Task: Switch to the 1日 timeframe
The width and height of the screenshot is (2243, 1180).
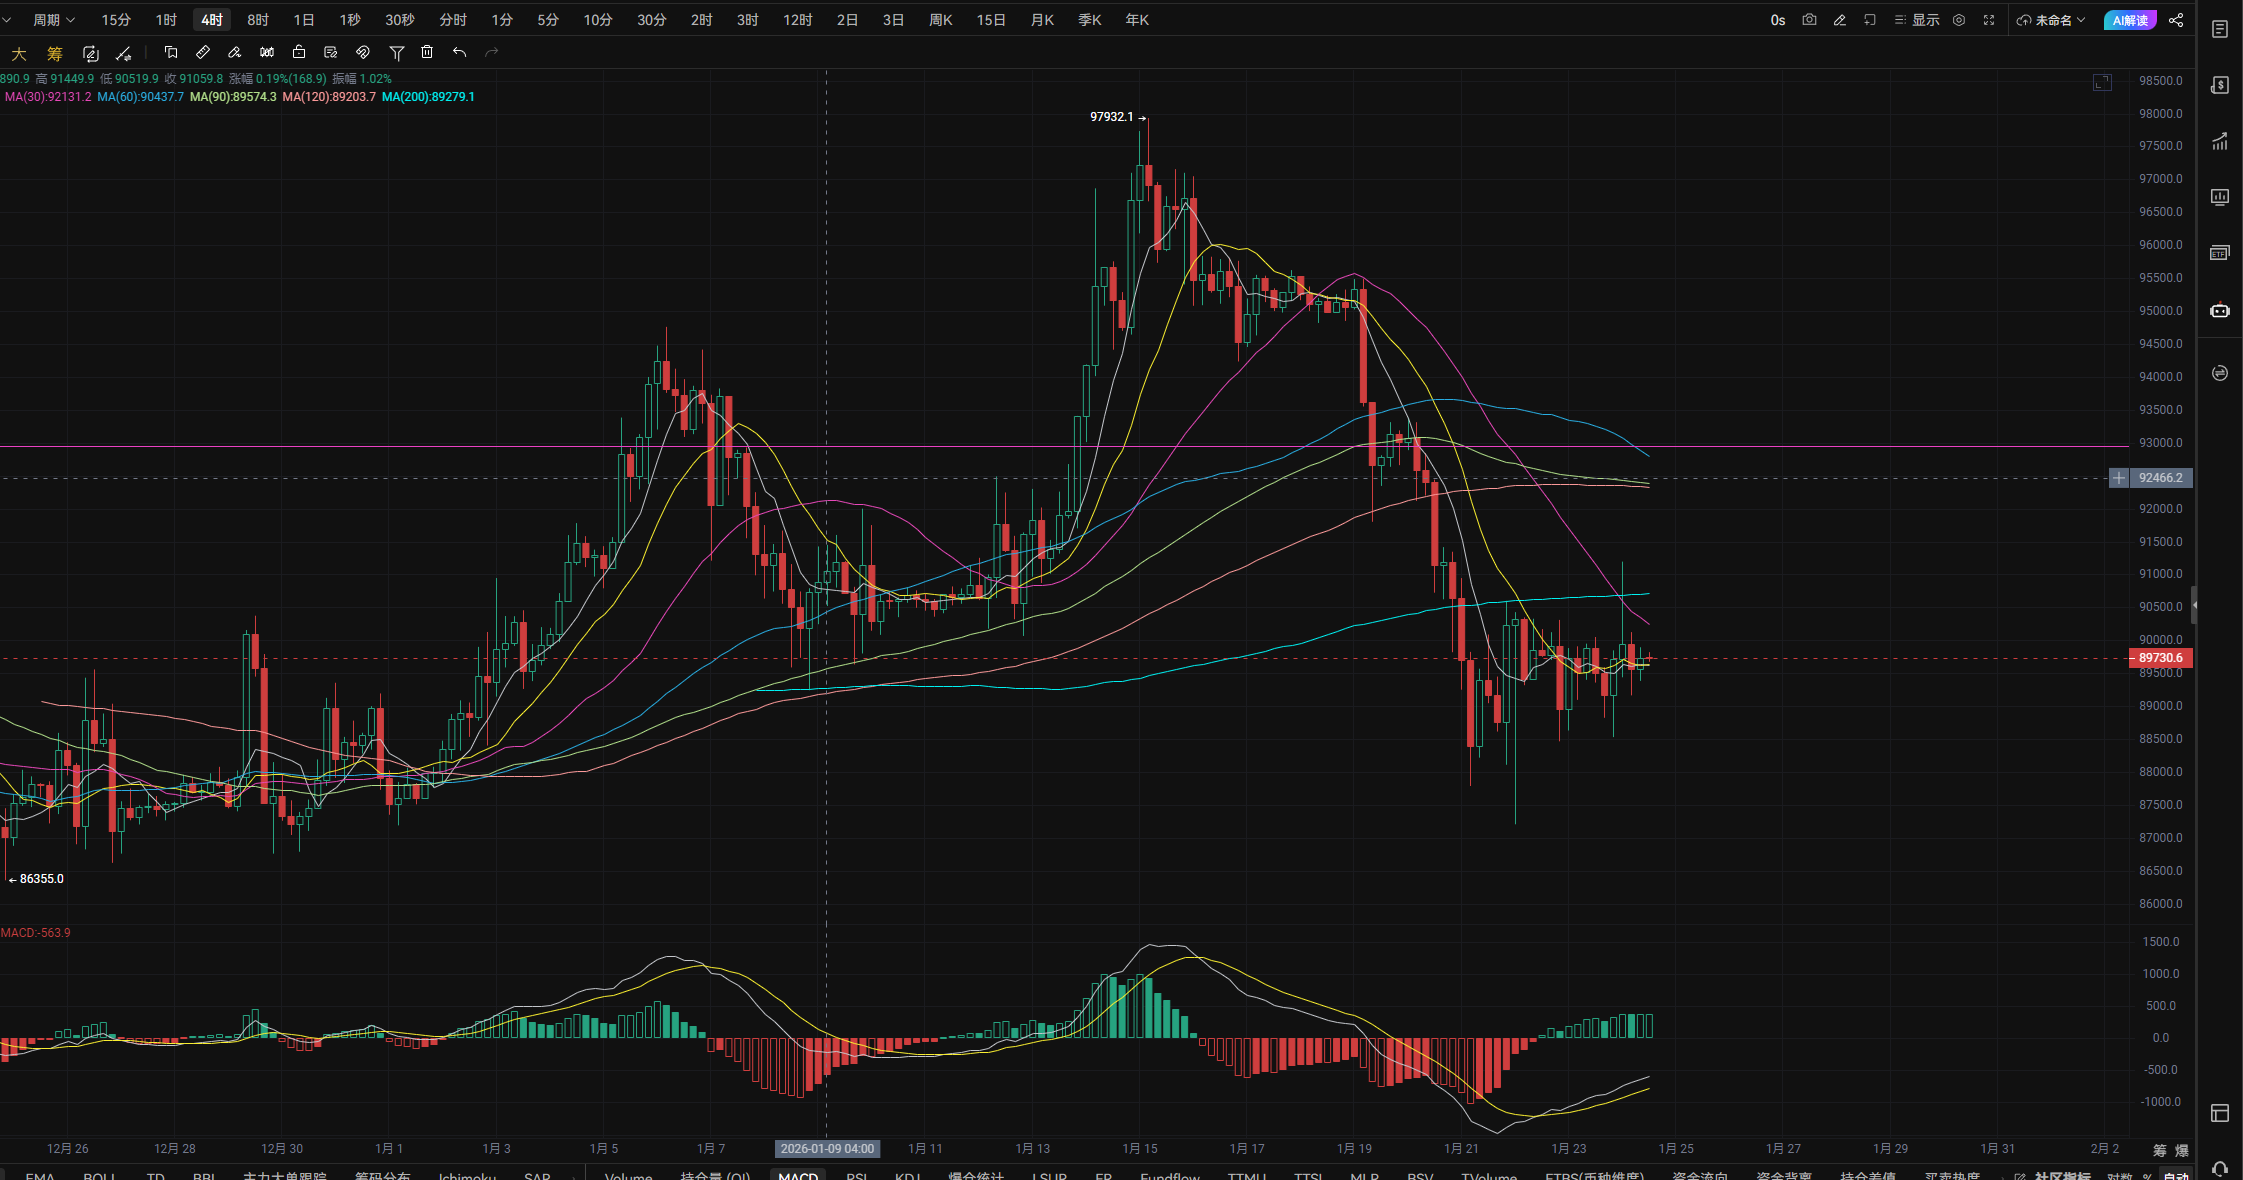Action: (x=303, y=20)
